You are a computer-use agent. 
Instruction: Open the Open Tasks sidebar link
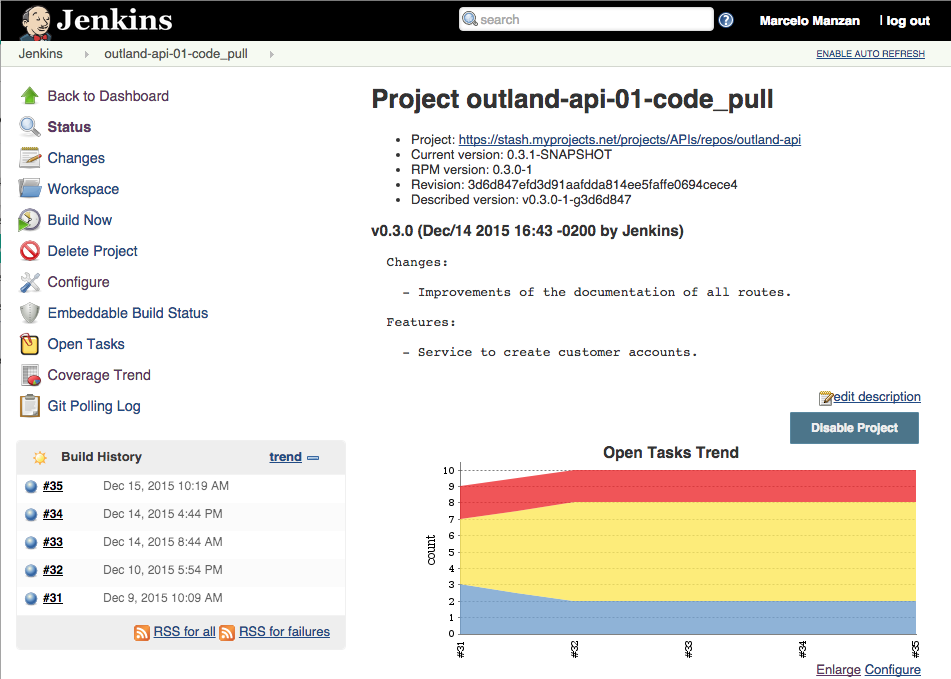(86, 344)
